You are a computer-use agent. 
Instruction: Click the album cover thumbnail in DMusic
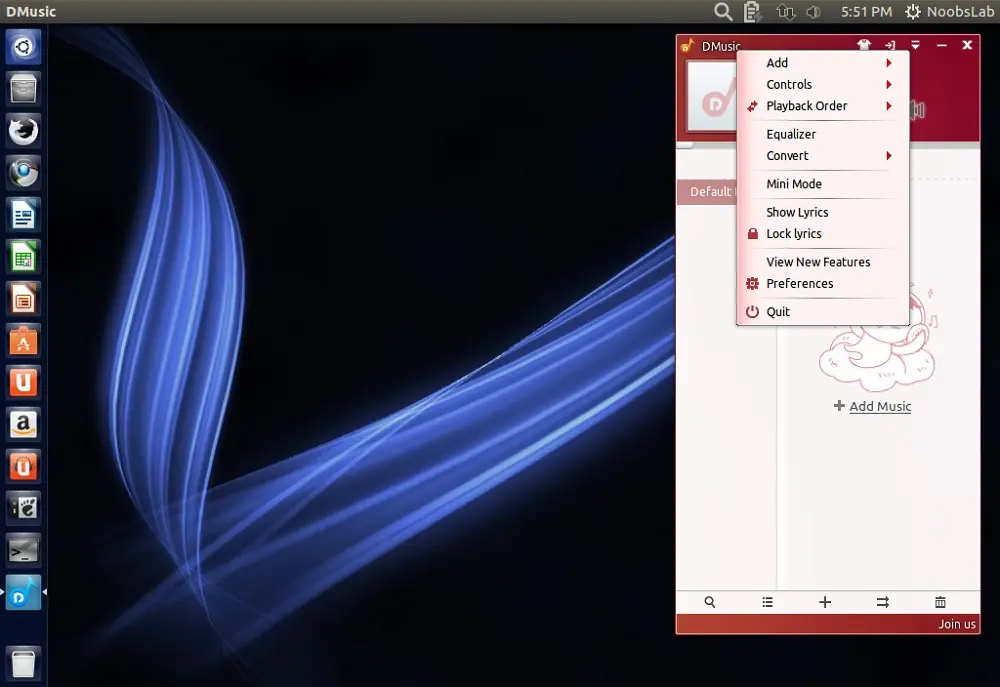[711, 96]
